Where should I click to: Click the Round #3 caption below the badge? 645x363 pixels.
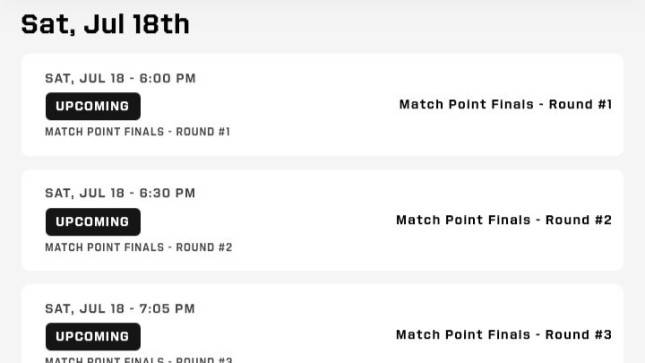click(139, 360)
